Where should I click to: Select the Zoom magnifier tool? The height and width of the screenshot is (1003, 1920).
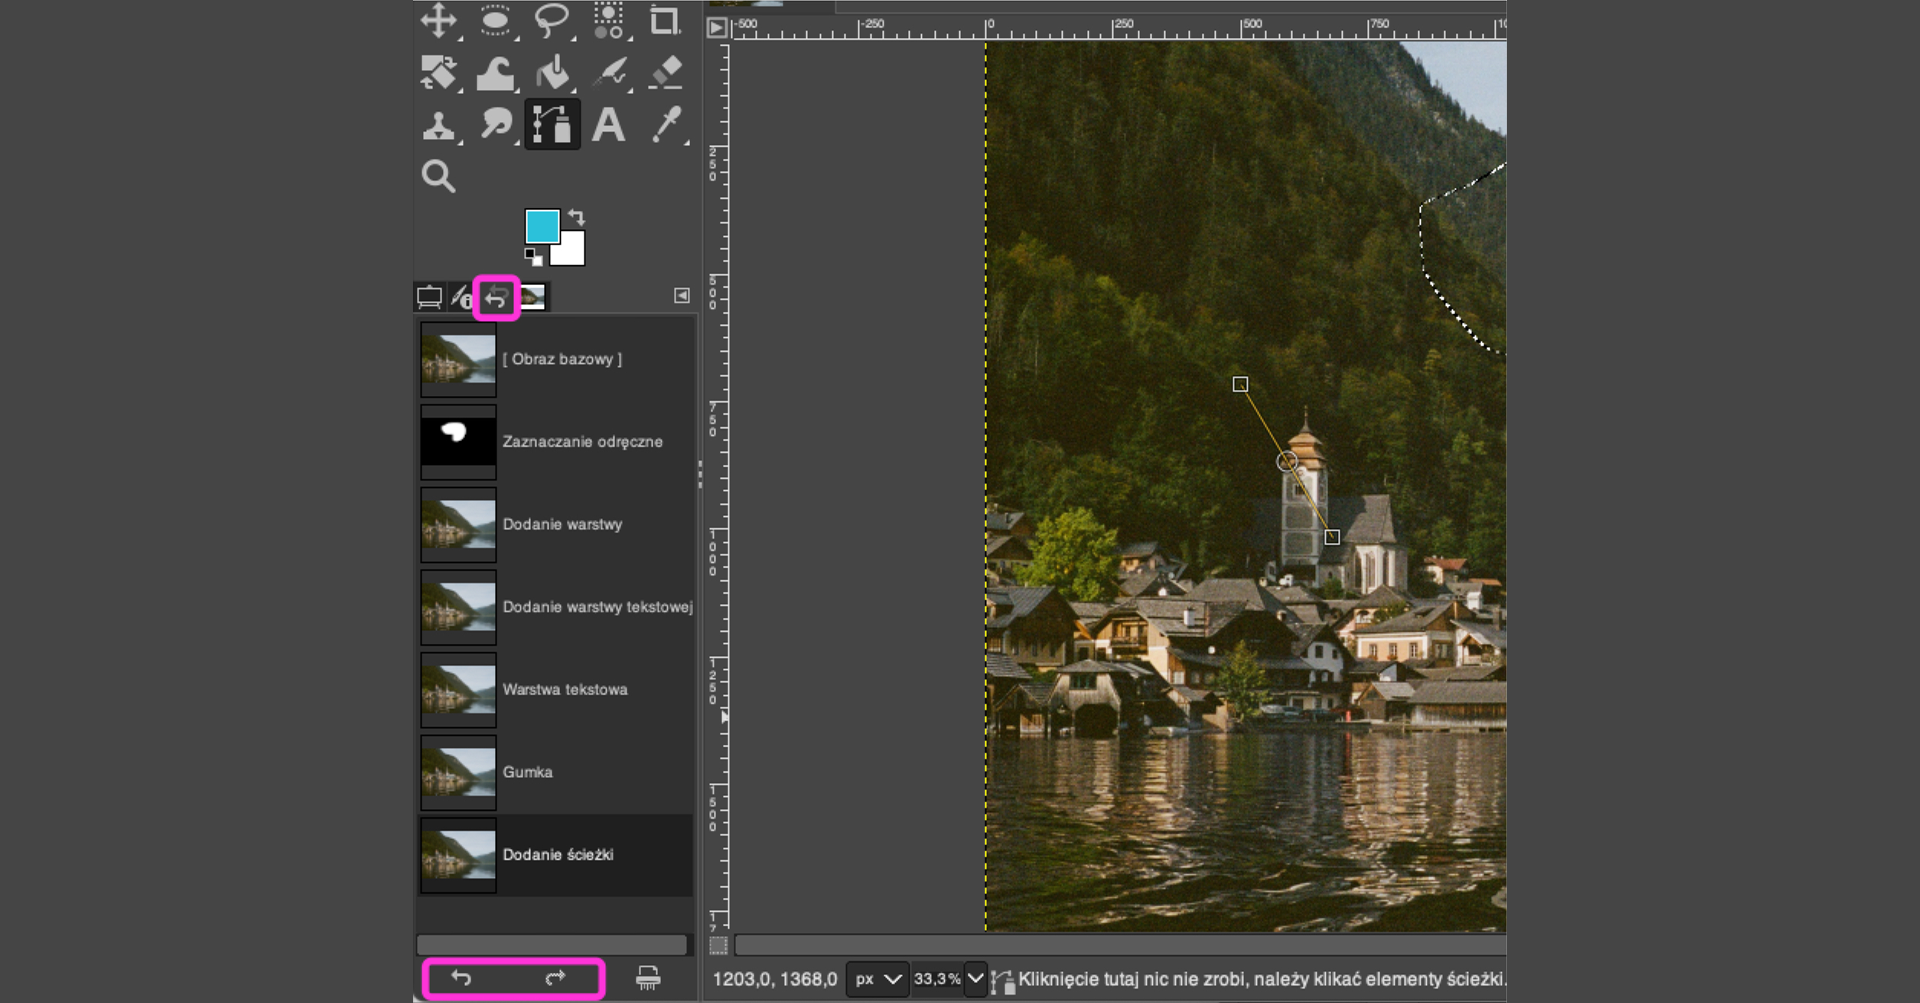click(438, 177)
